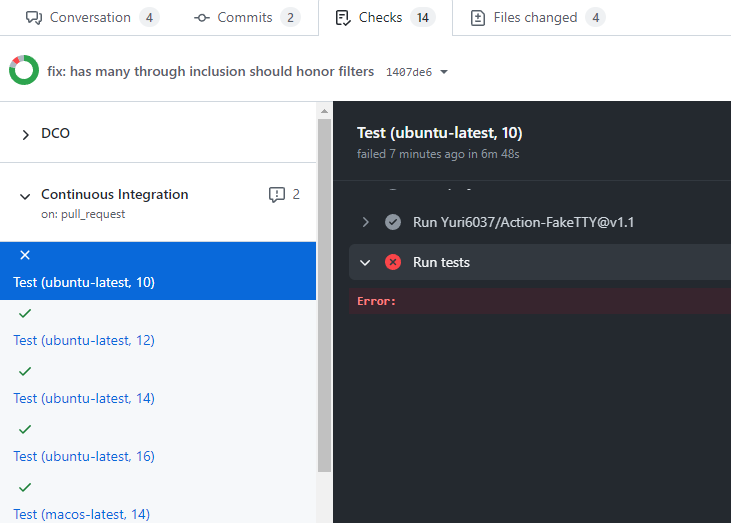
Task: Click the check status donut icon
Action: coord(24,70)
